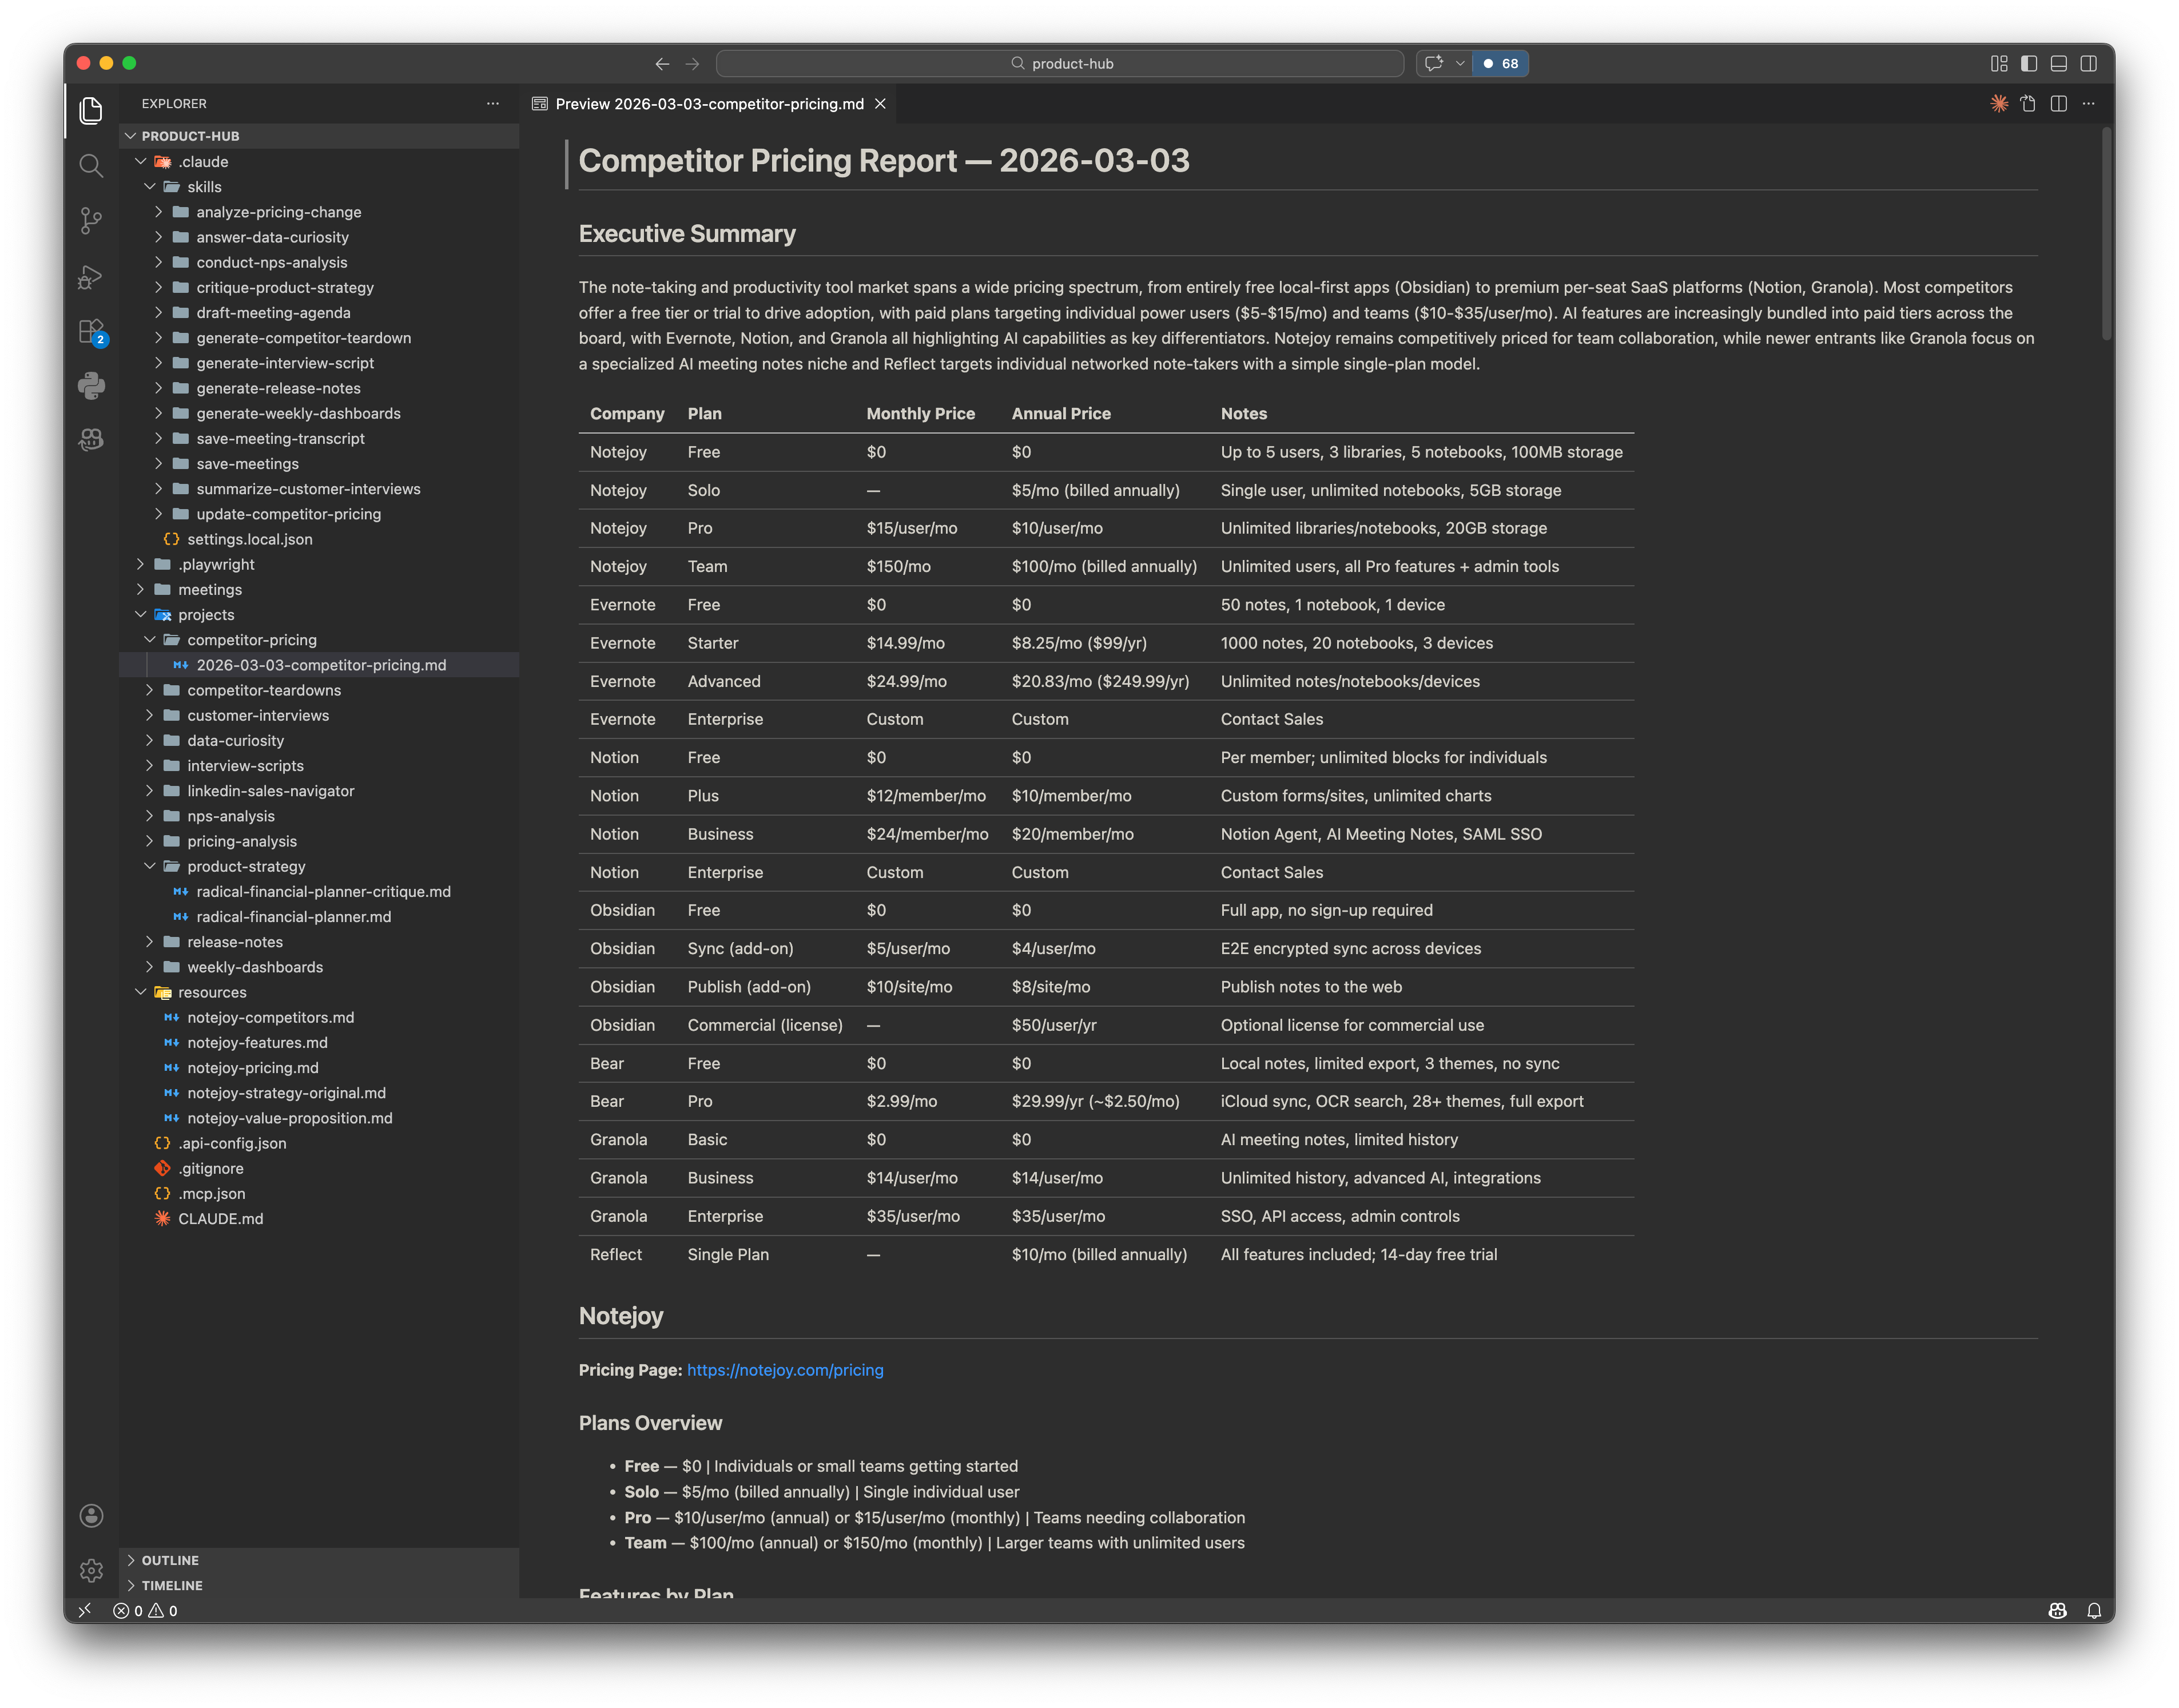Open the Search view in activity bar
The width and height of the screenshot is (2179, 1708).
click(91, 166)
